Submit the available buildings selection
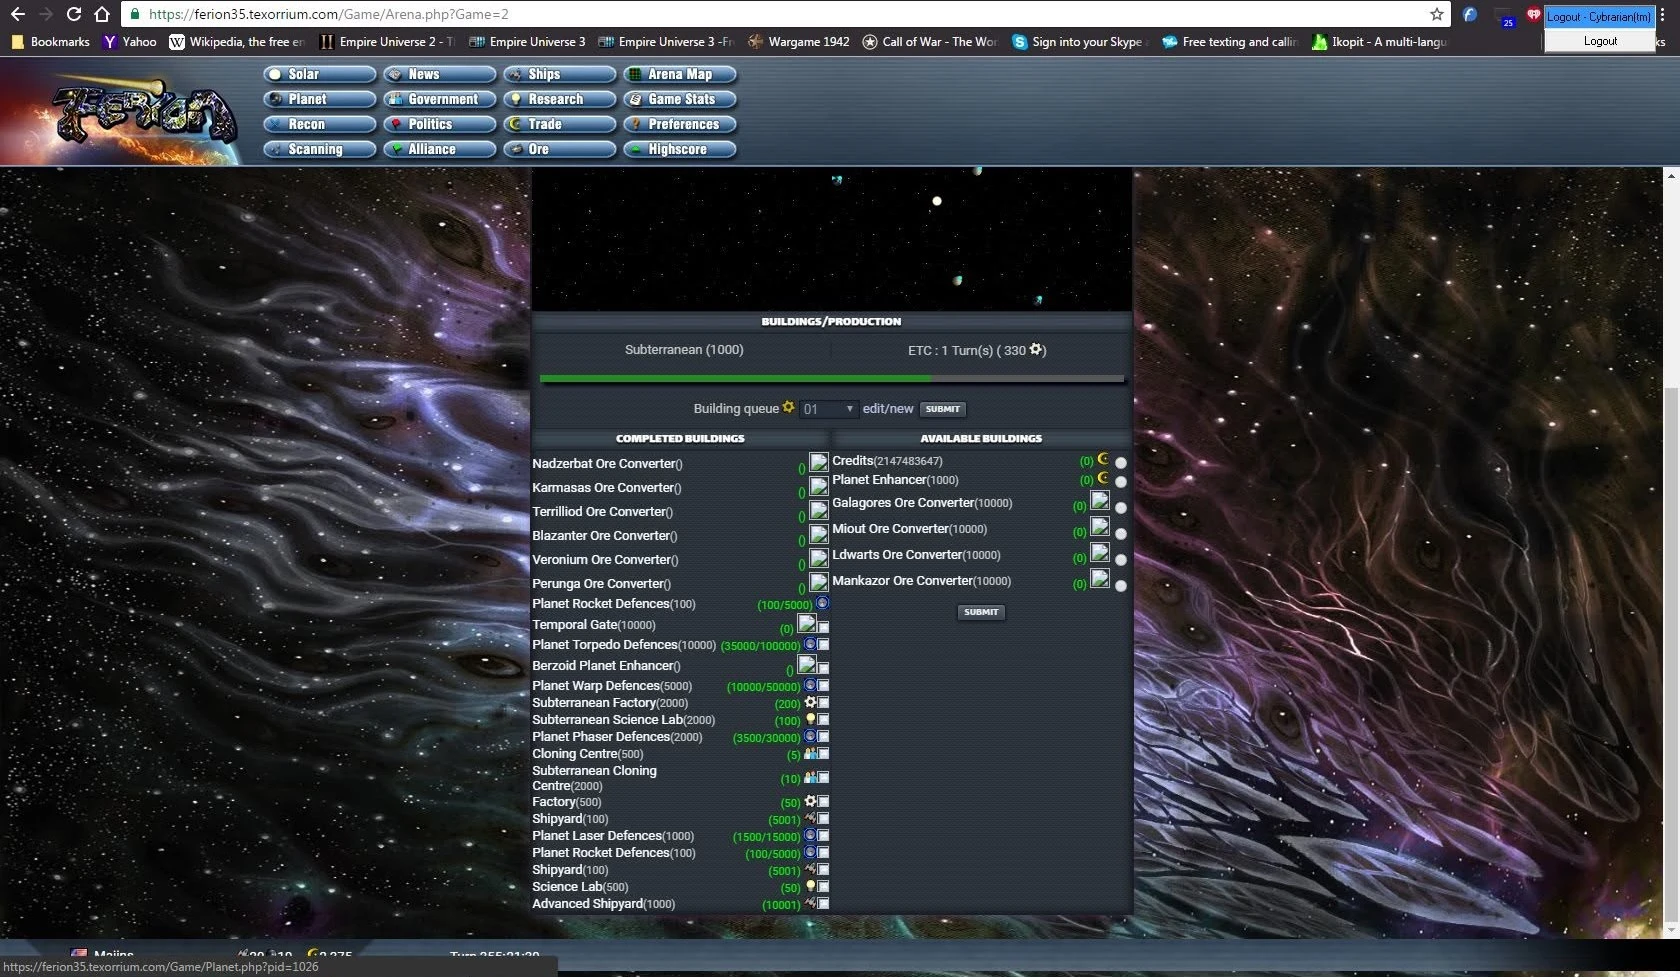 point(981,612)
